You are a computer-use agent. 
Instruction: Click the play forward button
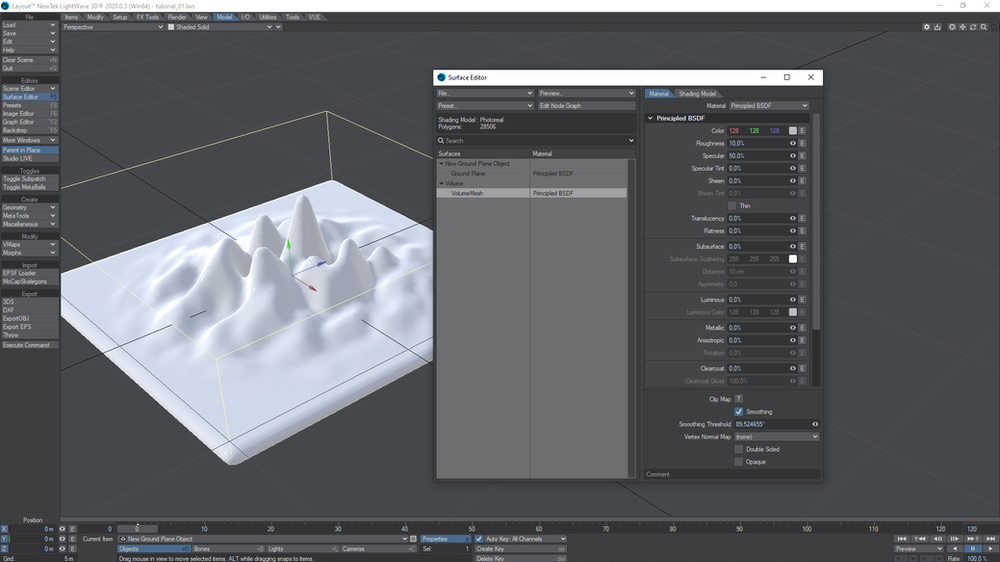point(990,549)
